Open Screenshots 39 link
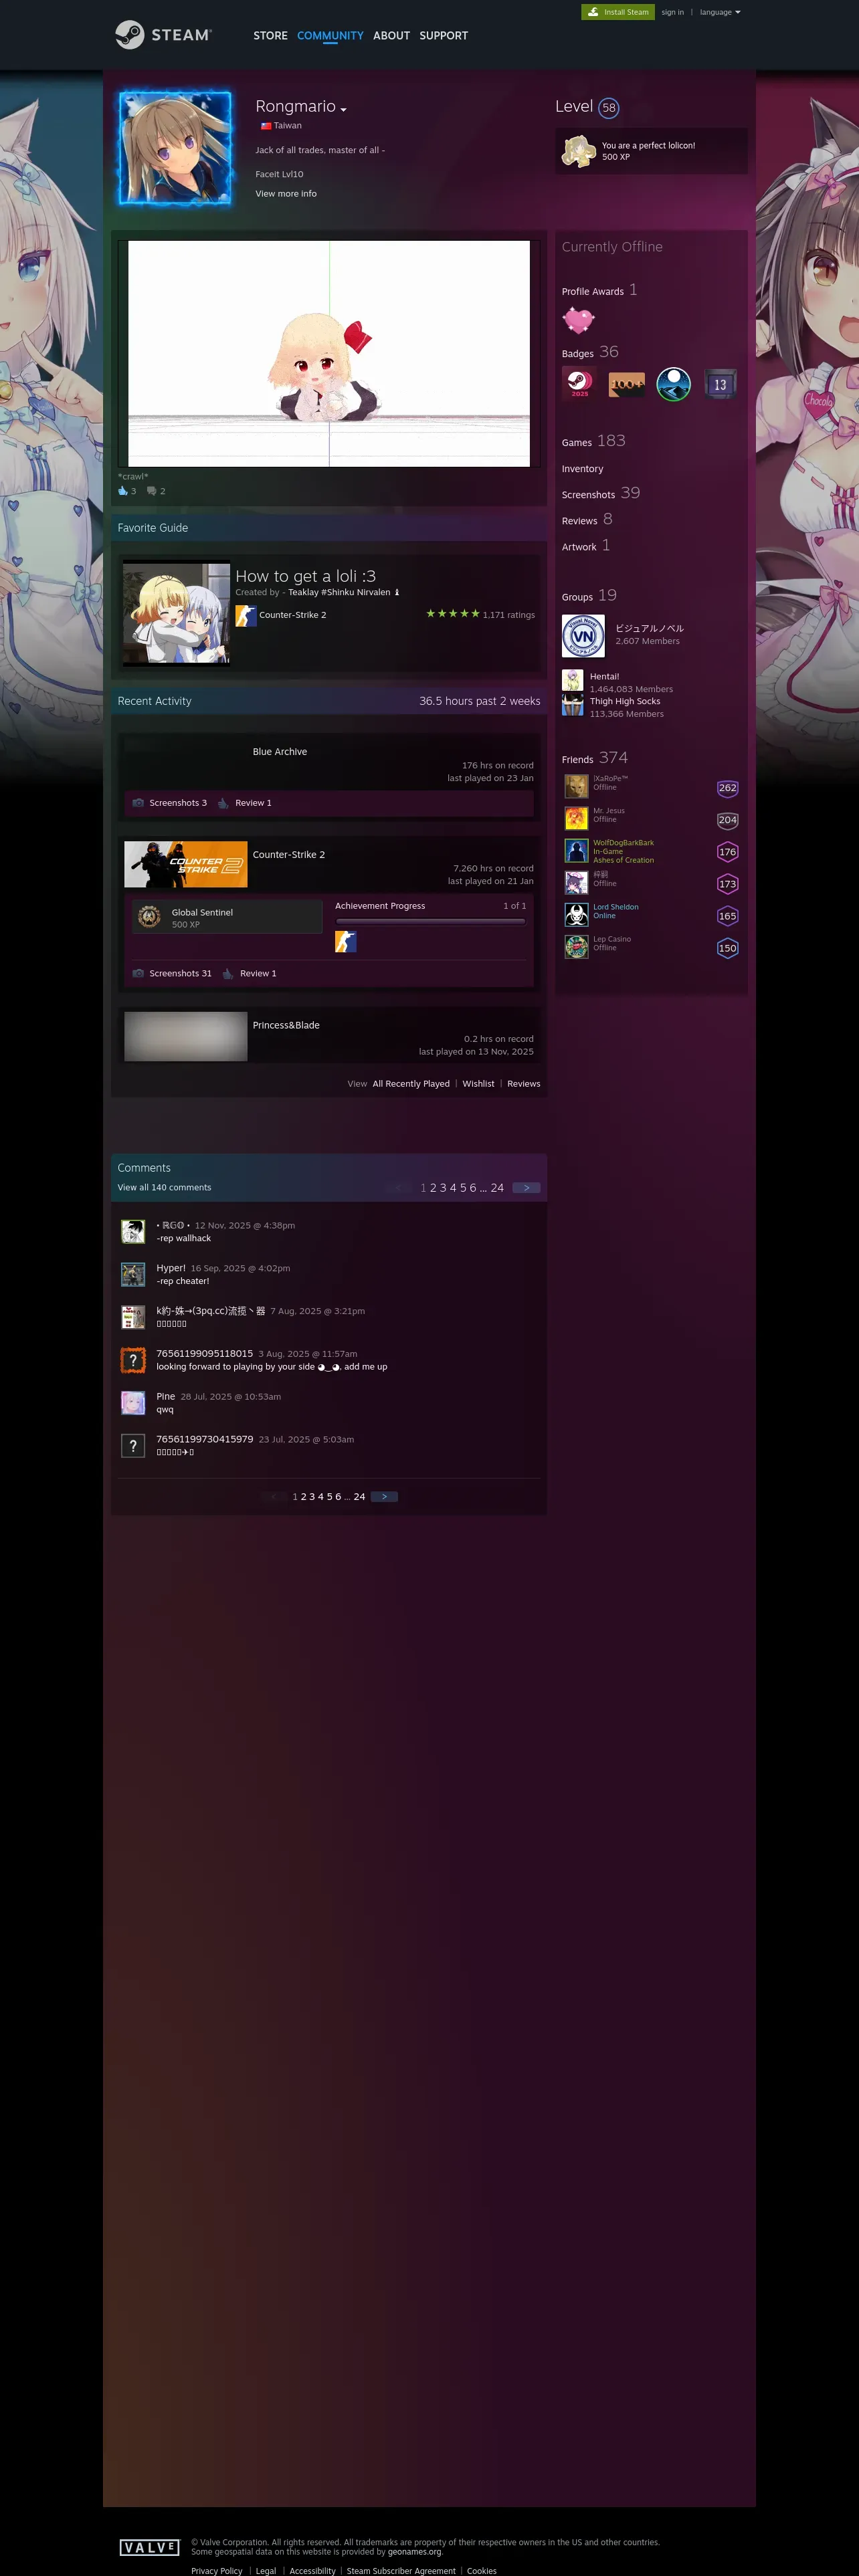Screen dimensions: 859x2576 point(601,493)
